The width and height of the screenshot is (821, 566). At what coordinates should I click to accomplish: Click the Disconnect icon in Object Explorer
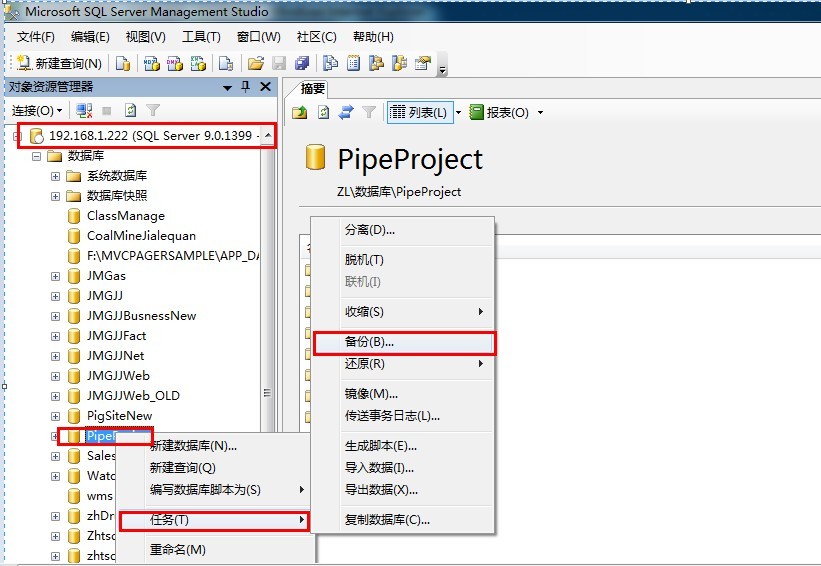84,110
